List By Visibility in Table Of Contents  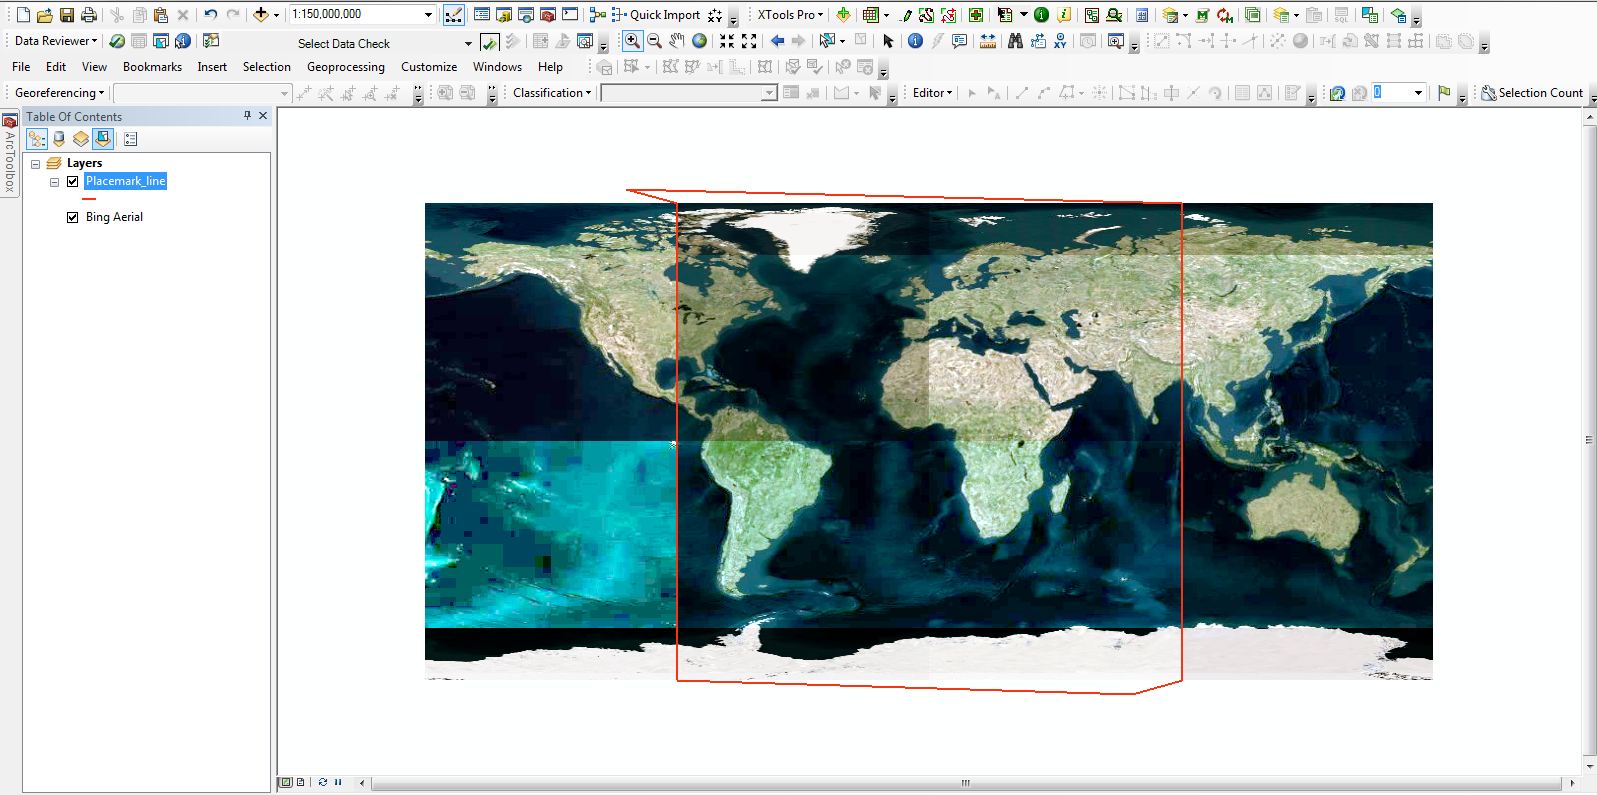coord(81,139)
